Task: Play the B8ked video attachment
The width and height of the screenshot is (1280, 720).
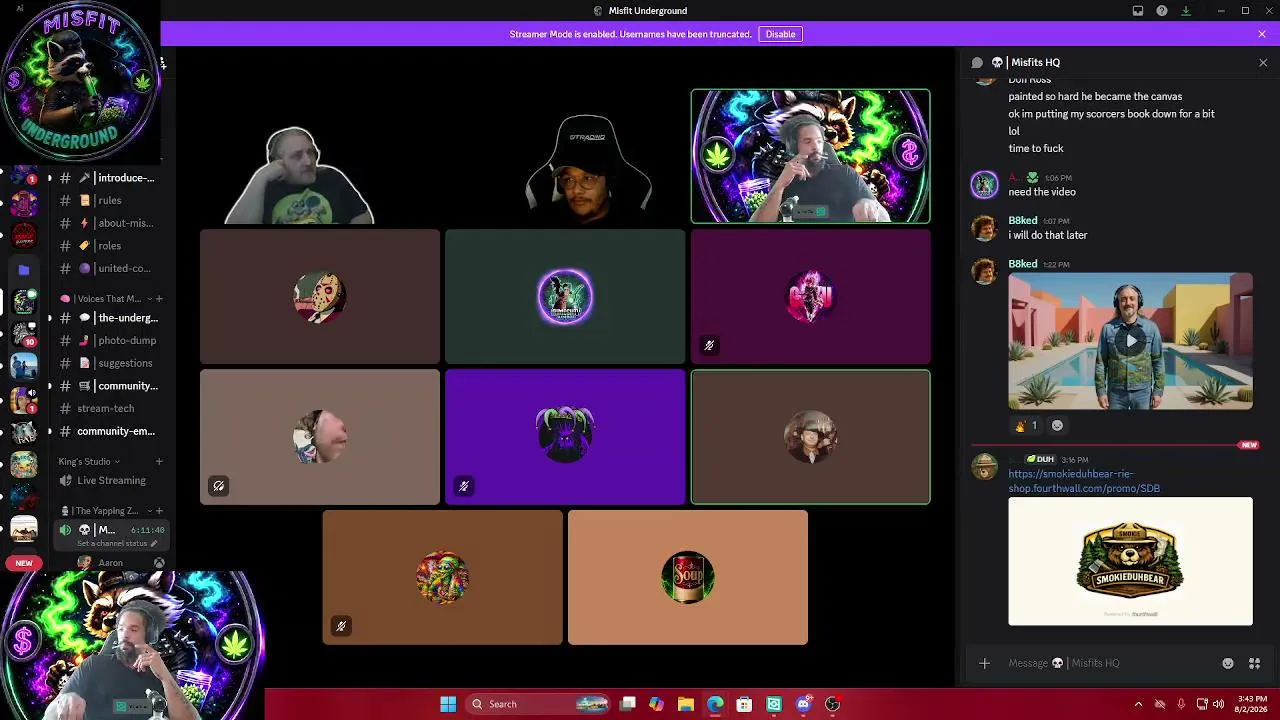Action: [1130, 341]
